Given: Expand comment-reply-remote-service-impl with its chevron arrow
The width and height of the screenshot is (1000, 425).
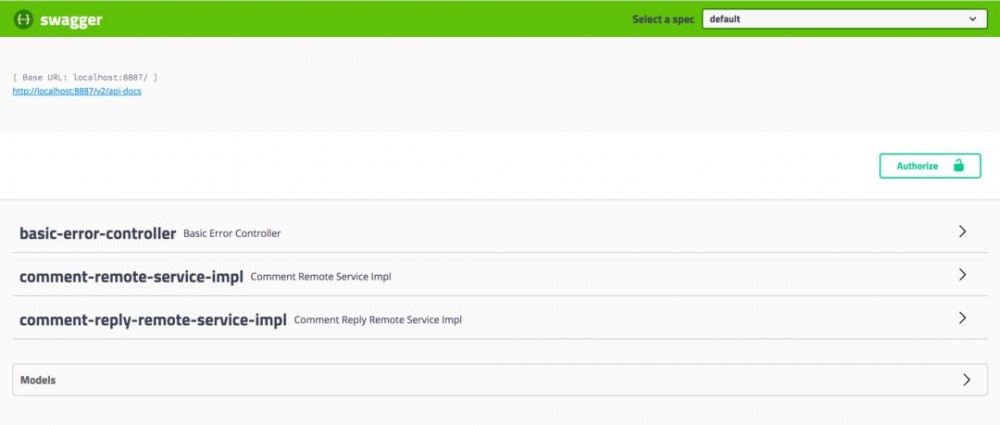Looking at the screenshot, I should [x=963, y=319].
